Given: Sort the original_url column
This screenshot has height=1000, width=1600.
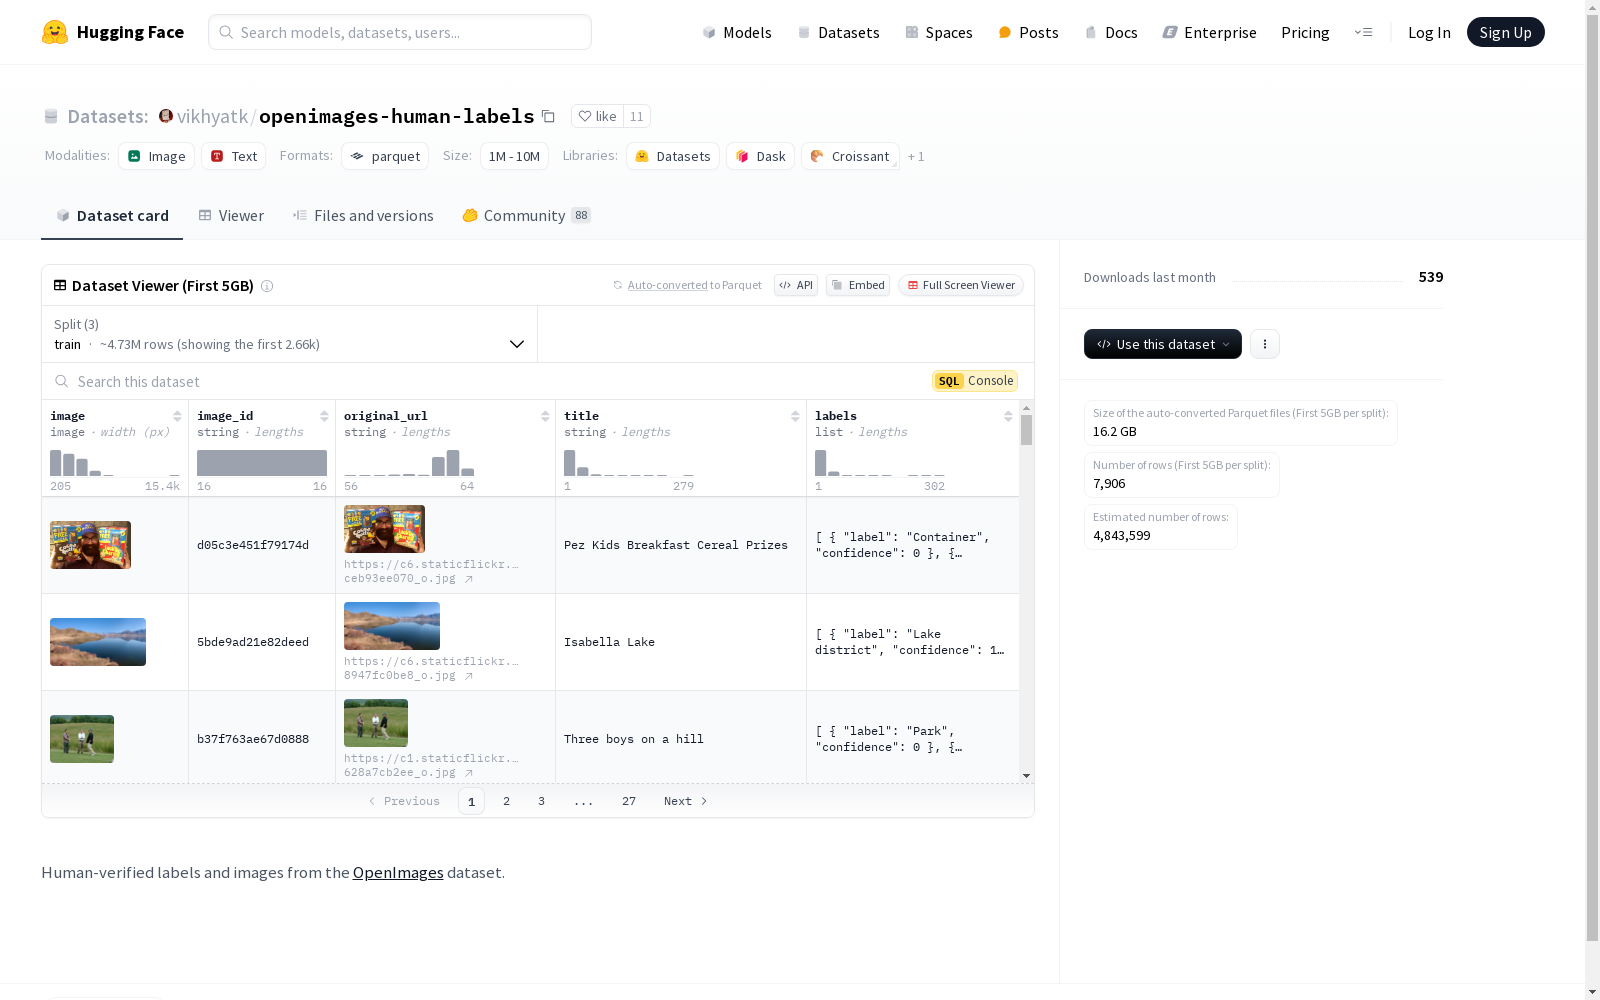Looking at the screenshot, I should (x=545, y=416).
